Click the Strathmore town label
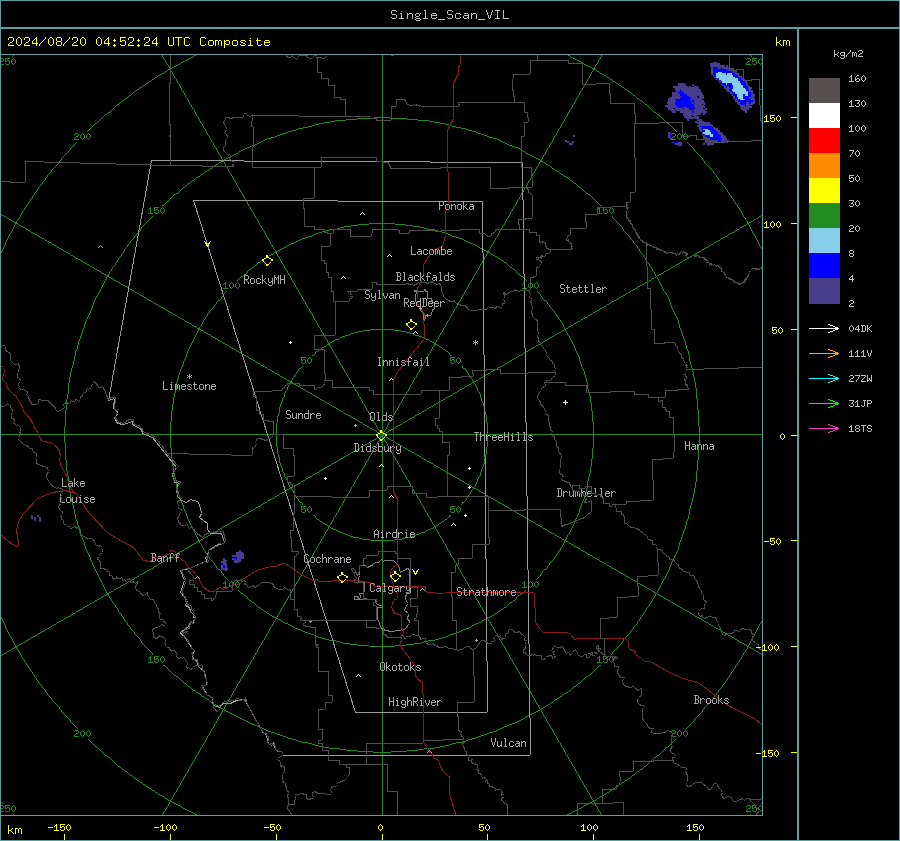The image size is (900, 841). point(486,592)
